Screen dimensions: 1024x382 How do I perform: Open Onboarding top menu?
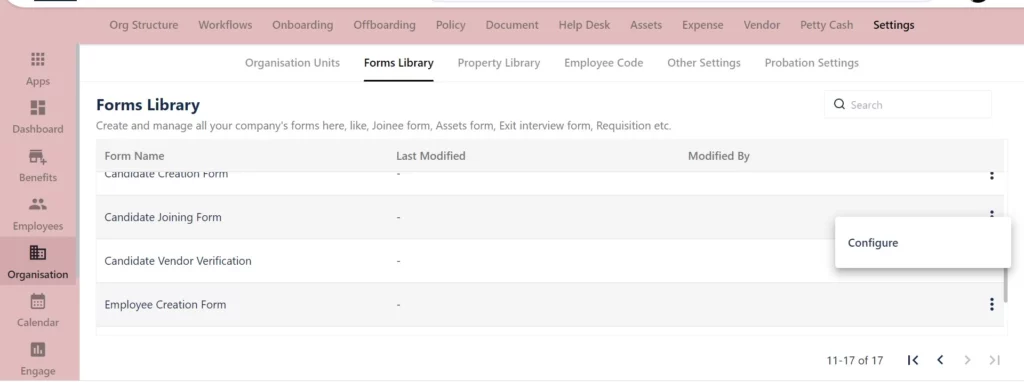(302, 25)
